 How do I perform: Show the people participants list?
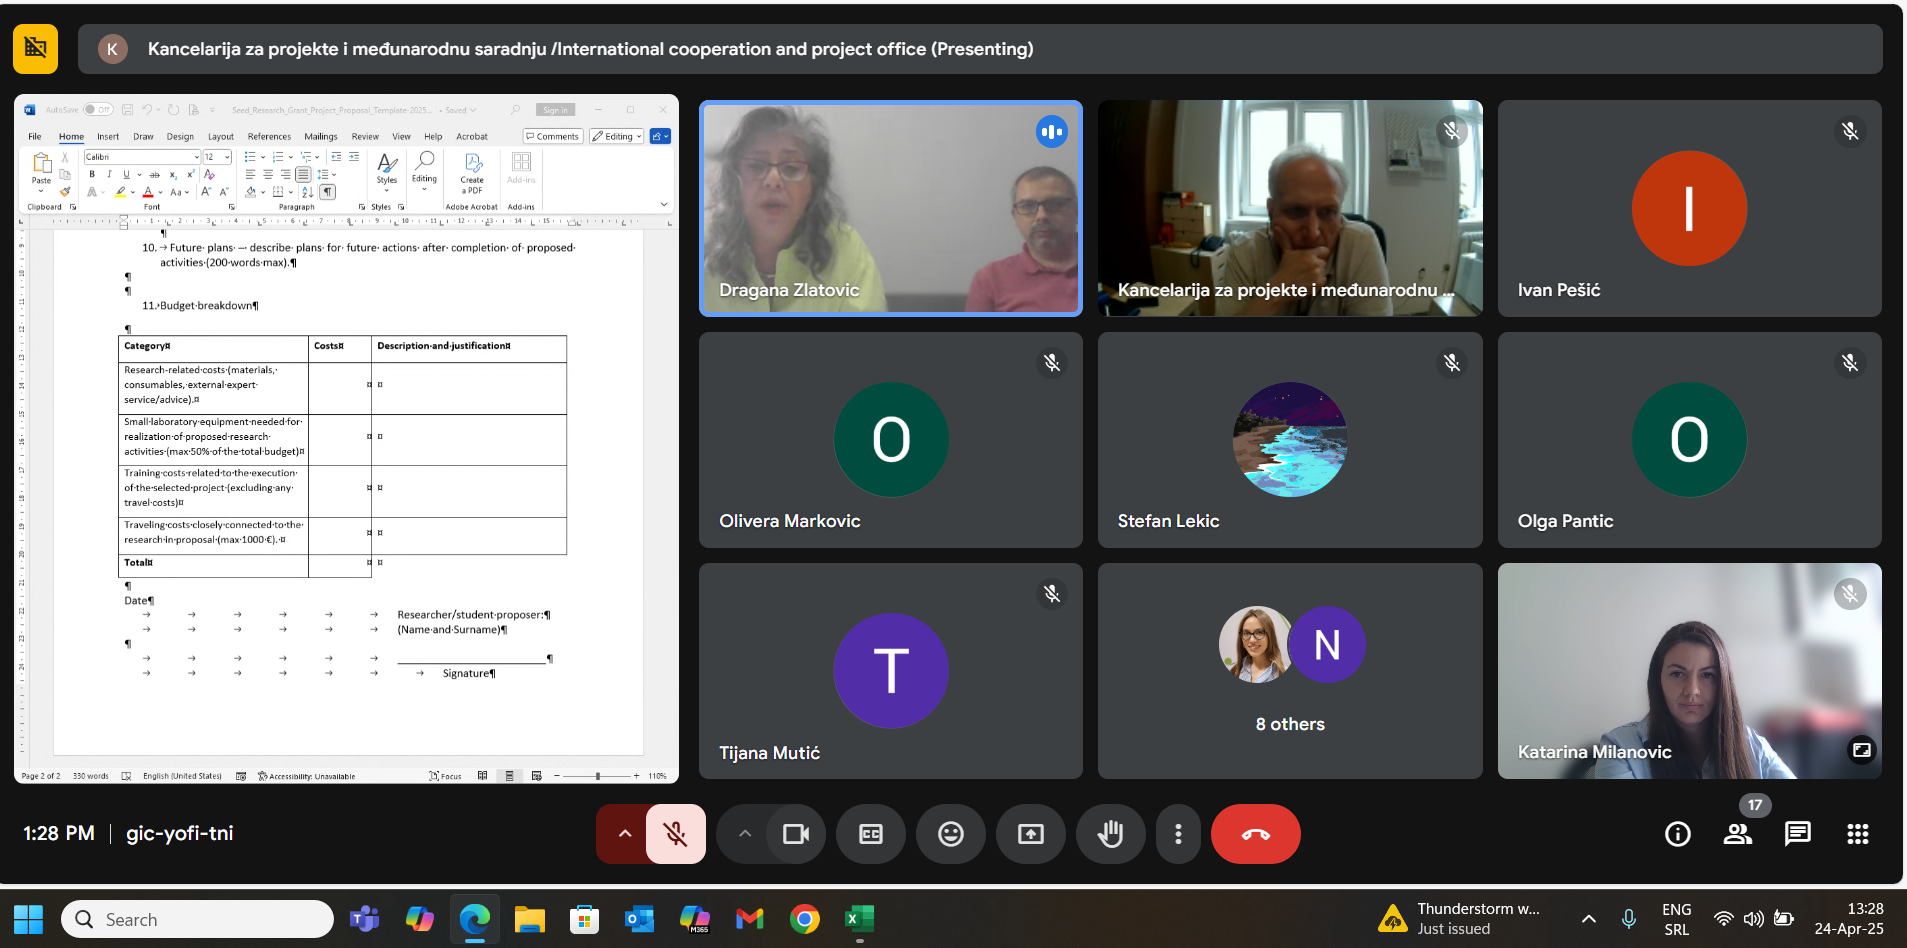(1737, 834)
